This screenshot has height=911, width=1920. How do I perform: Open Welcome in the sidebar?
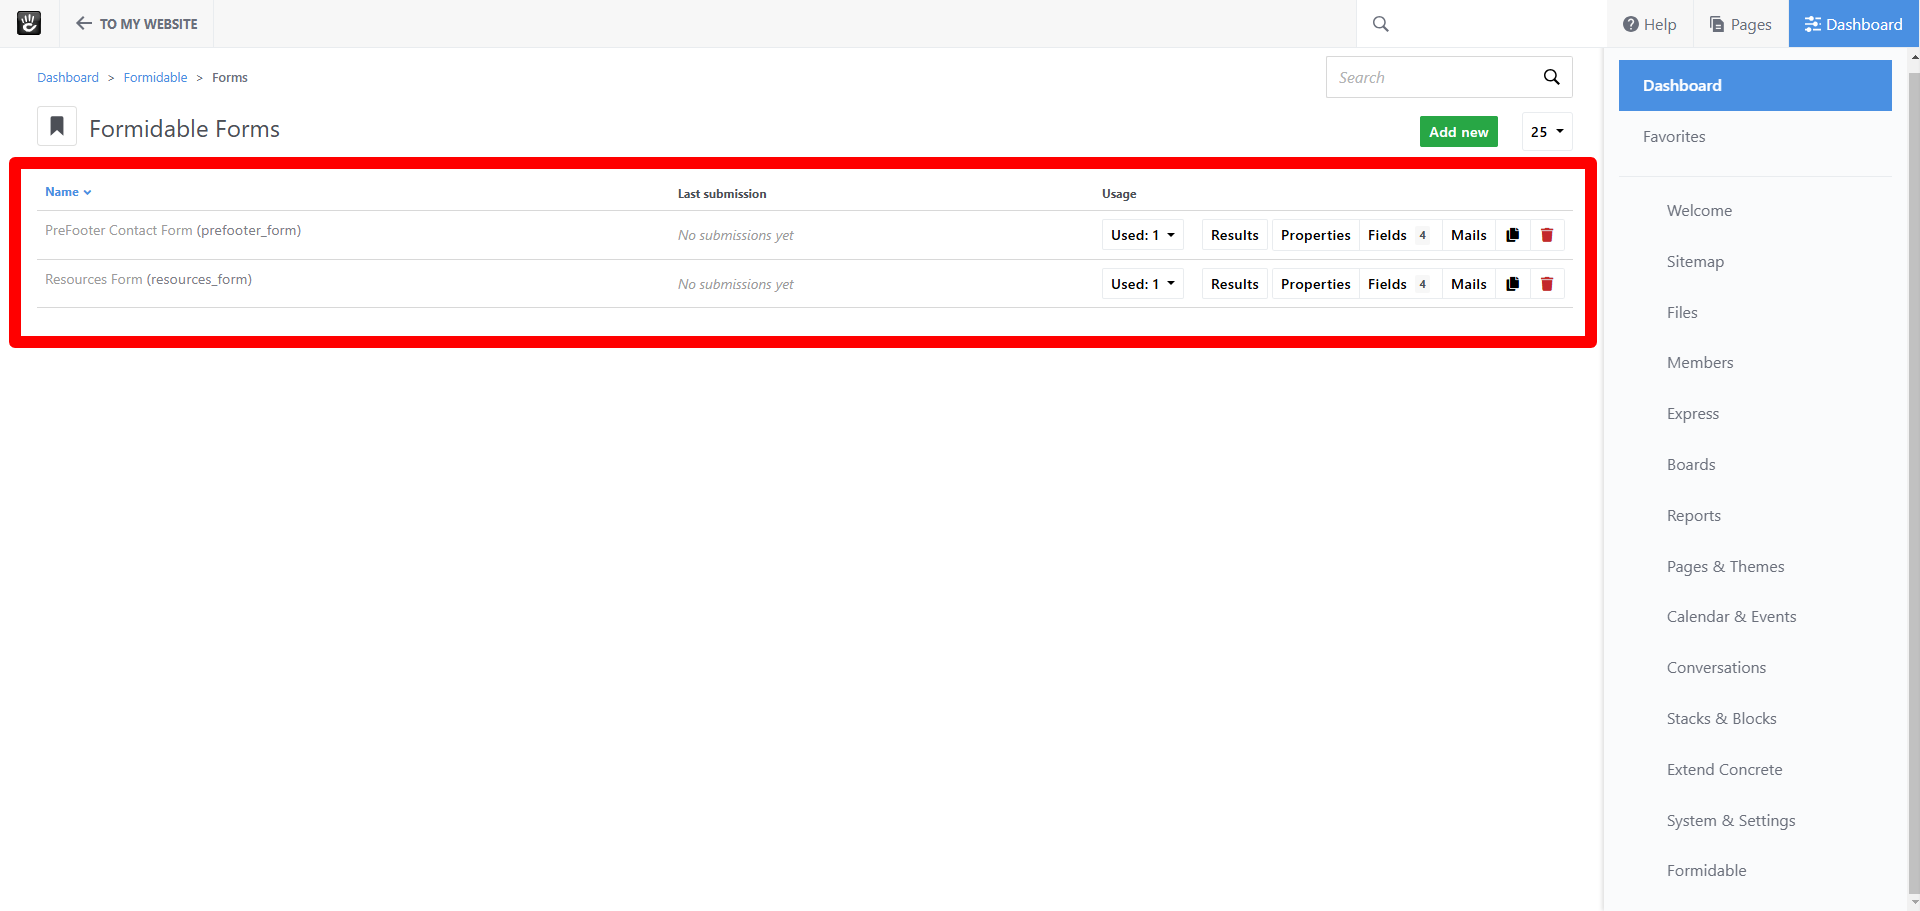(1699, 210)
